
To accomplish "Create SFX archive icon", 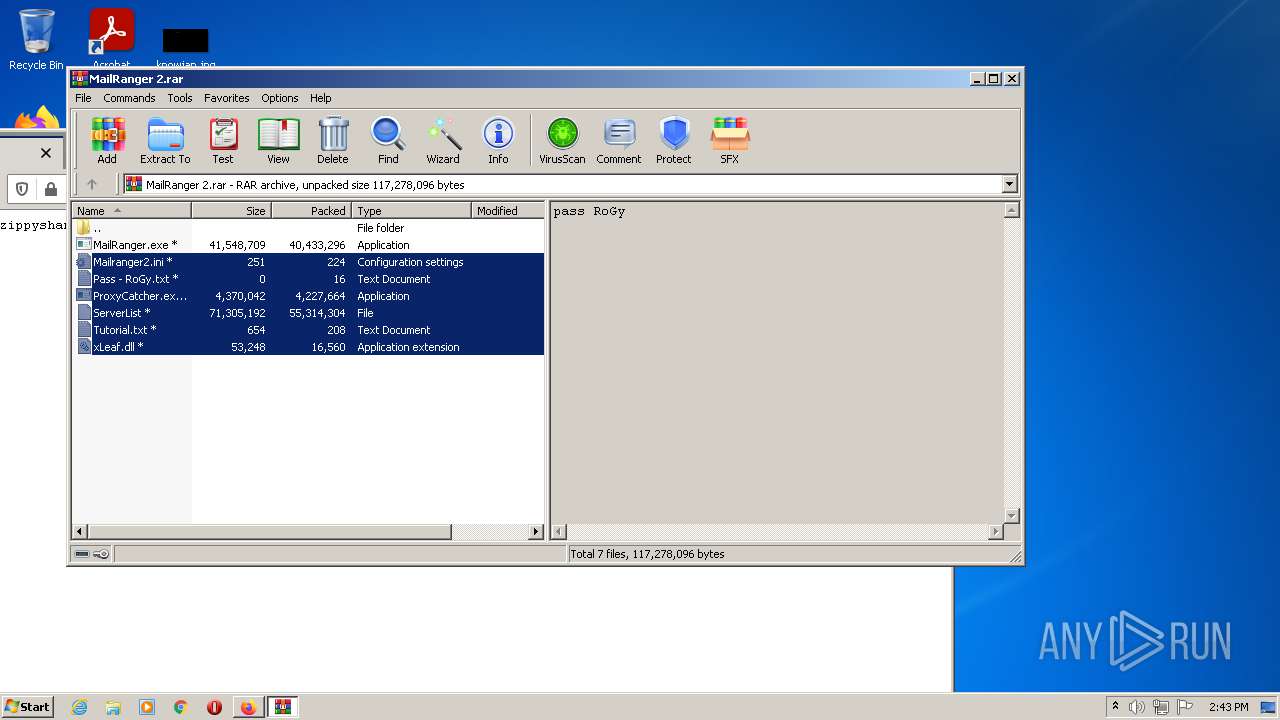I will (730, 140).
